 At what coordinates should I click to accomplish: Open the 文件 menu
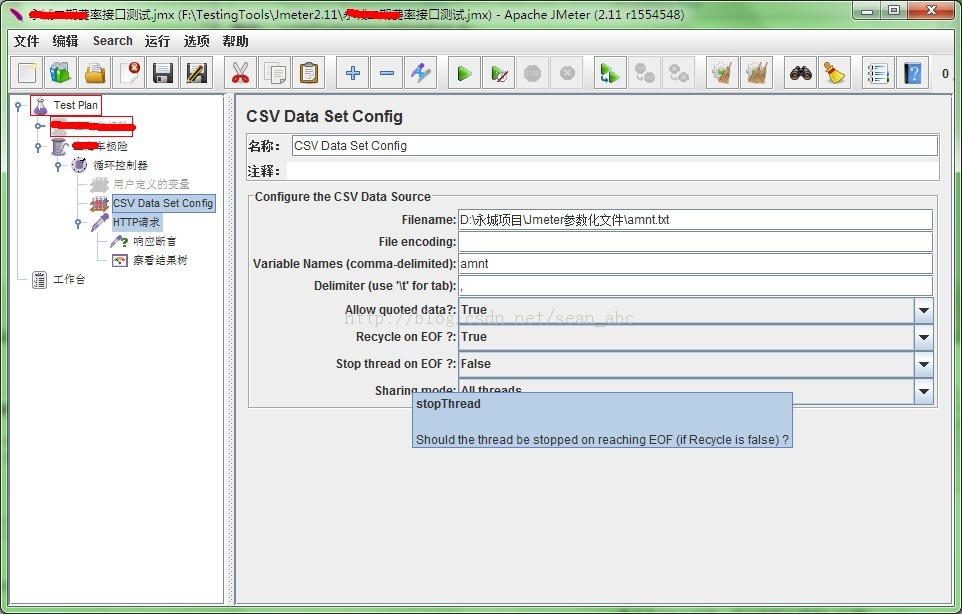(26, 41)
